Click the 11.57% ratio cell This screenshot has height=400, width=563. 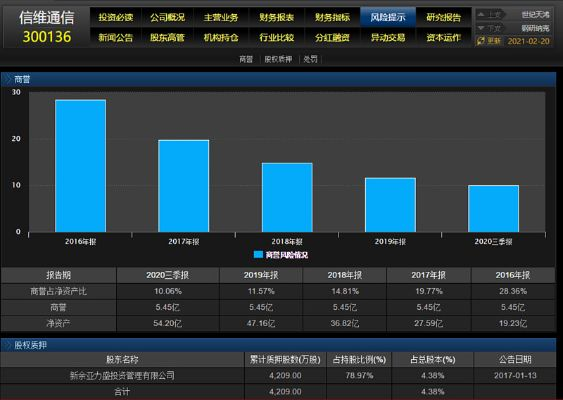pyautogui.click(x=261, y=291)
